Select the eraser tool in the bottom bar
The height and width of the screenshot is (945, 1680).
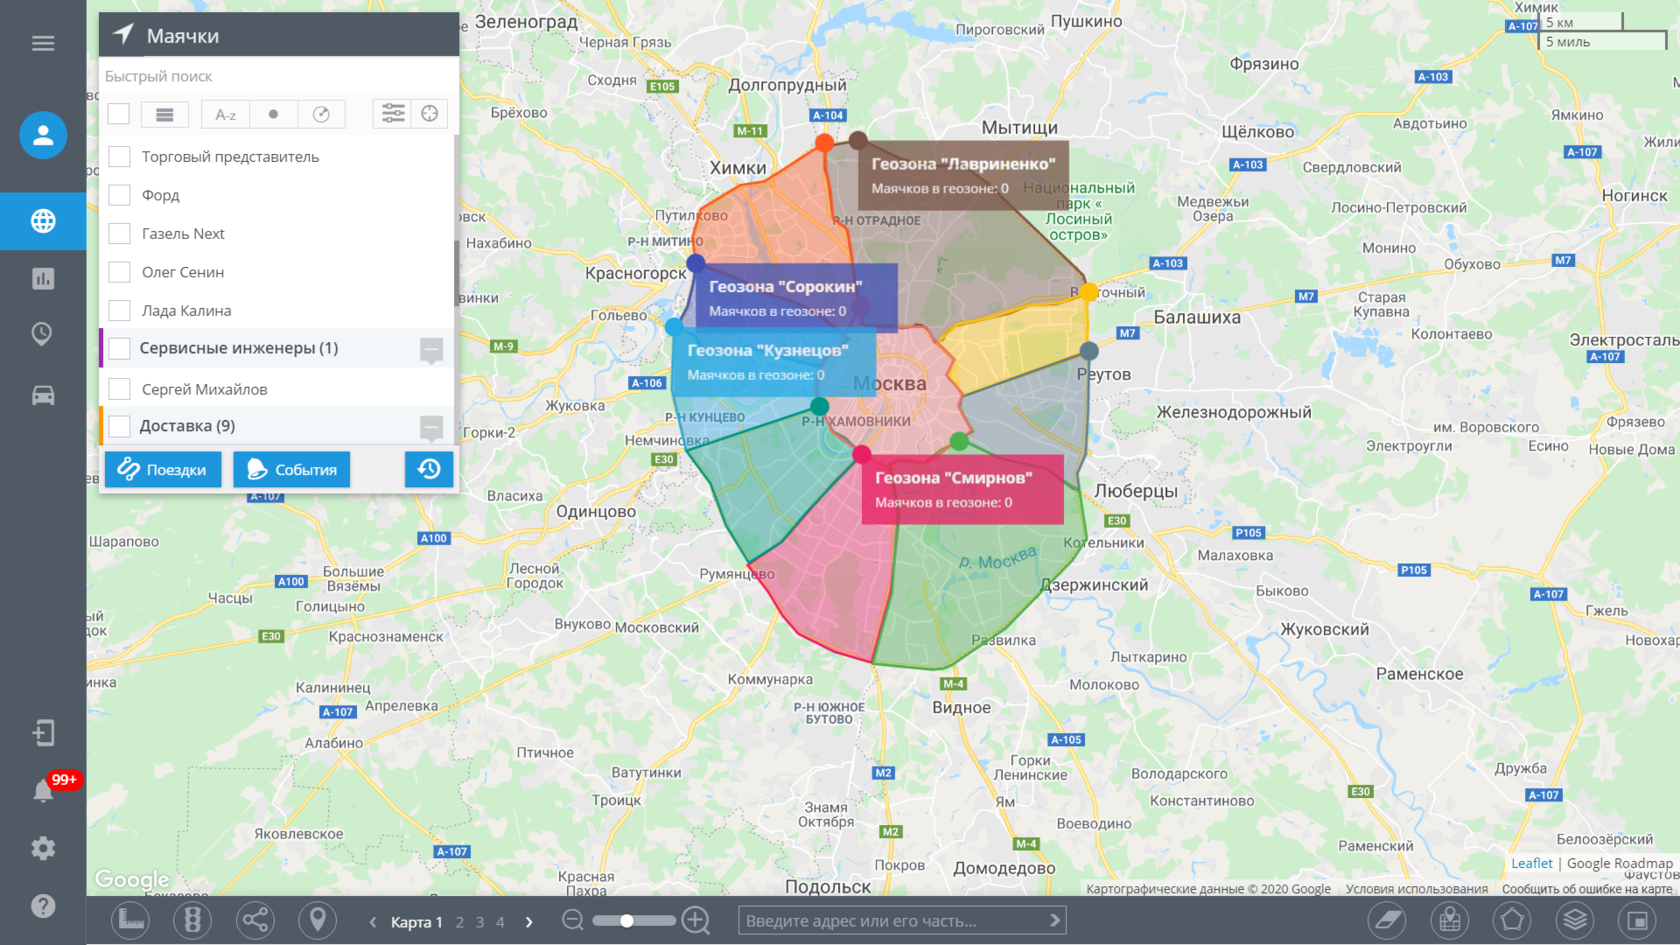point(1387,920)
